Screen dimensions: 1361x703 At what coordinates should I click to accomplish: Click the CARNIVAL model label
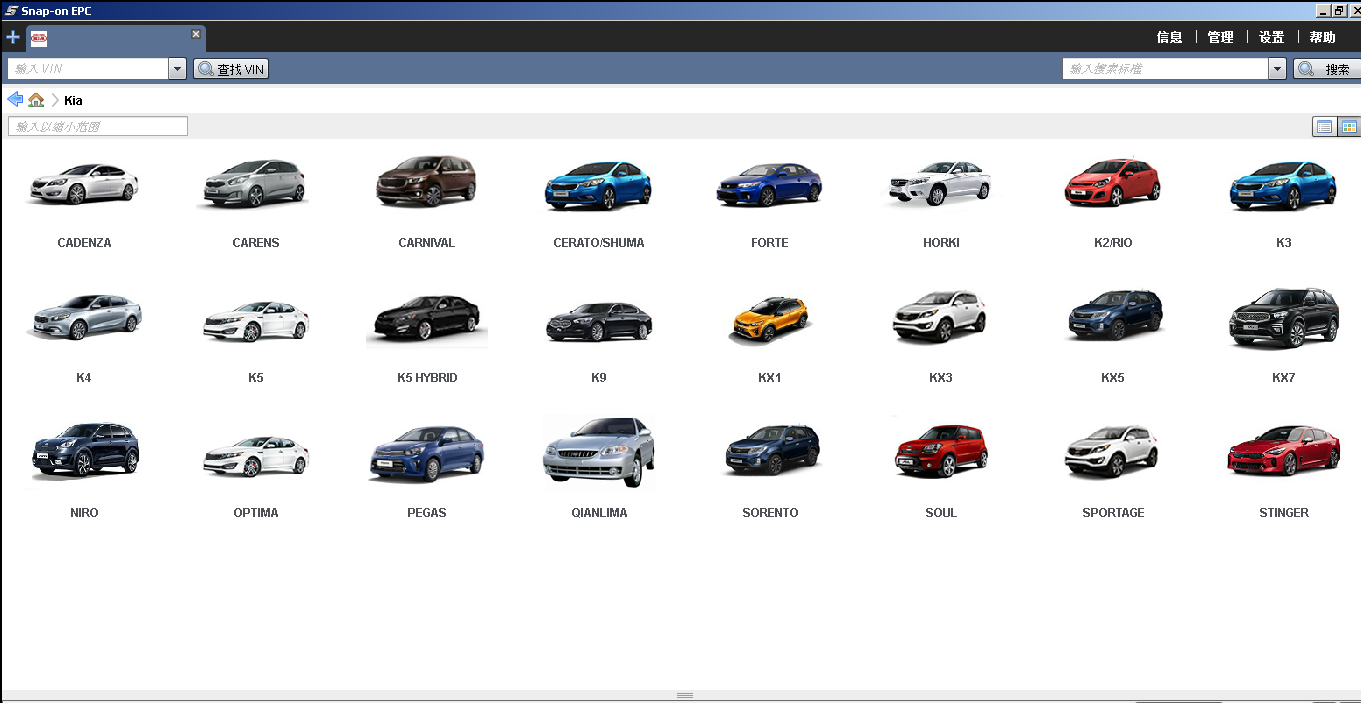[x=427, y=243]
